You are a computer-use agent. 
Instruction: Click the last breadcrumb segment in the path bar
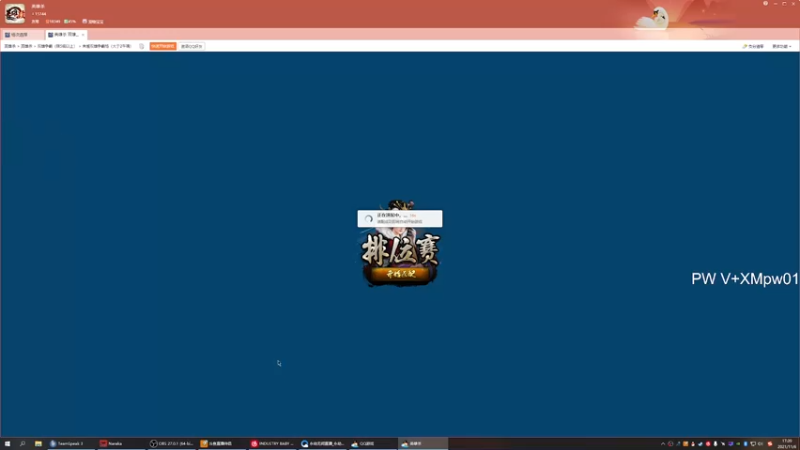coord(107,46)
